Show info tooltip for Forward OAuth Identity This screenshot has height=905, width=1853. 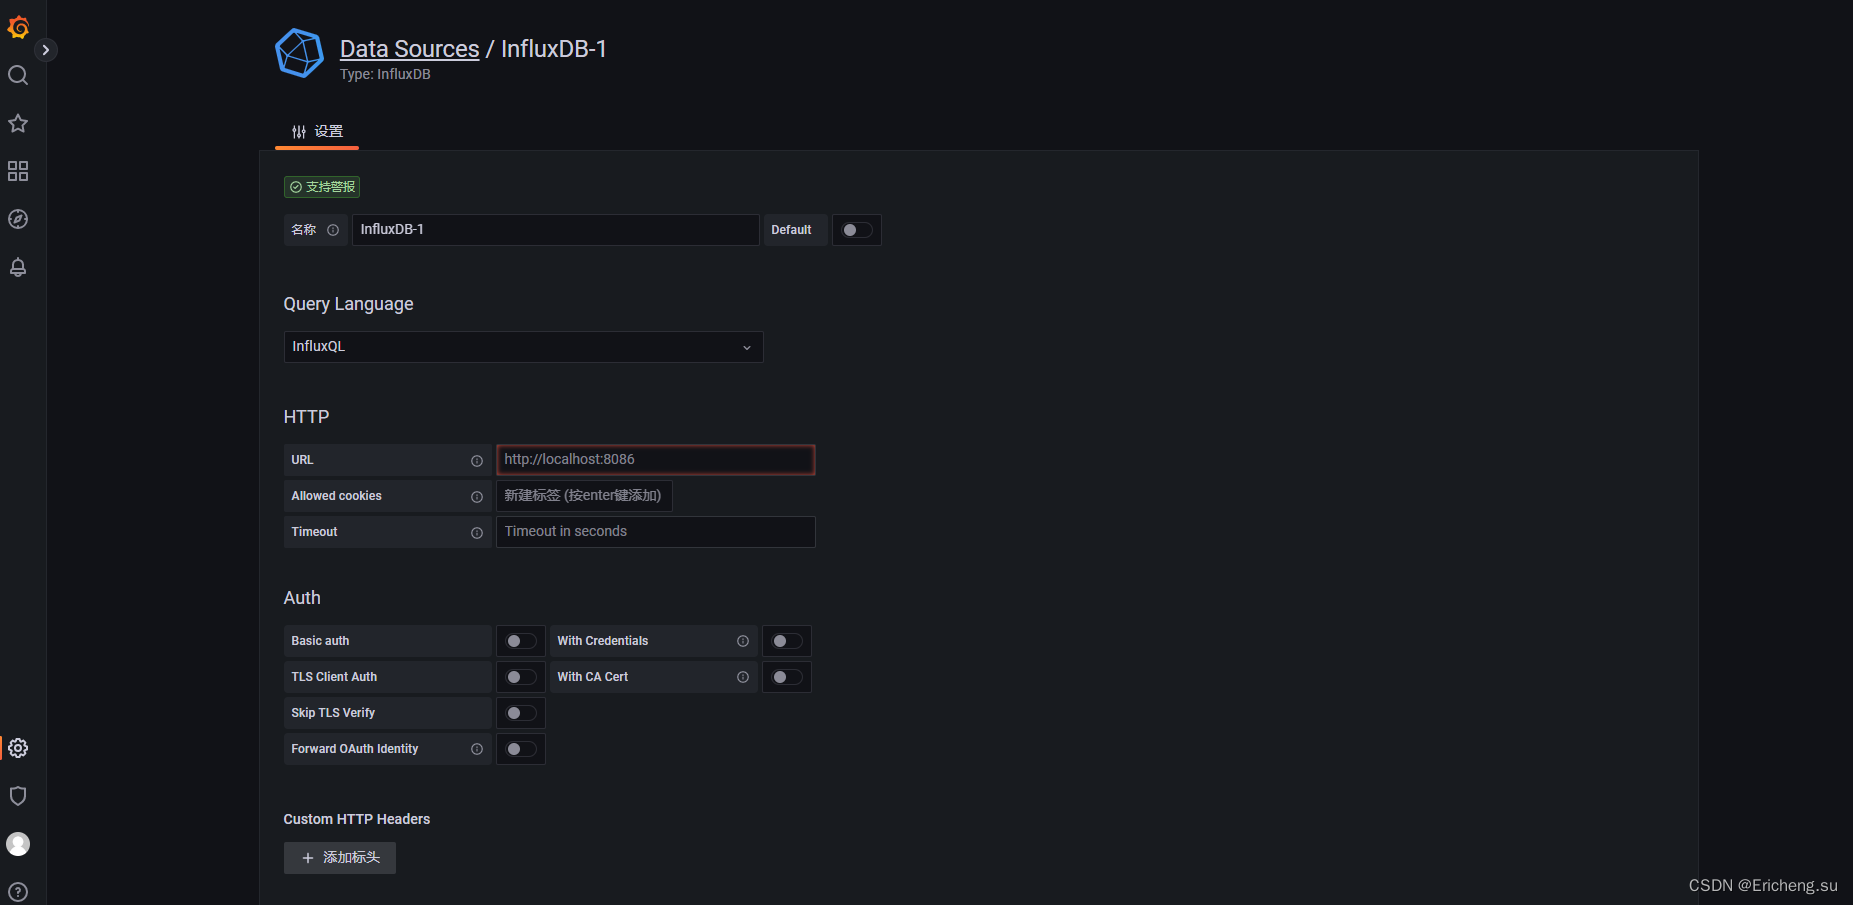[x=477, y=749]
